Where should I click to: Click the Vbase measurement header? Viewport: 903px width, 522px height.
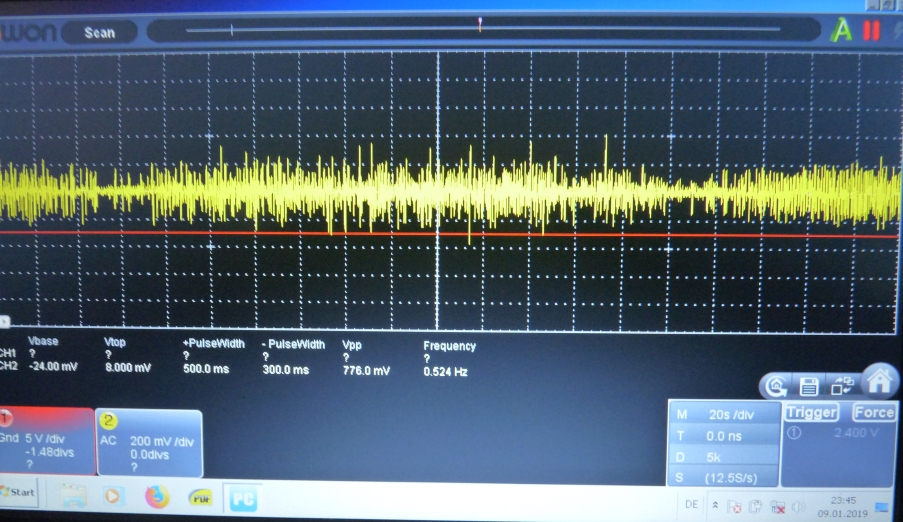coord(43,341)
